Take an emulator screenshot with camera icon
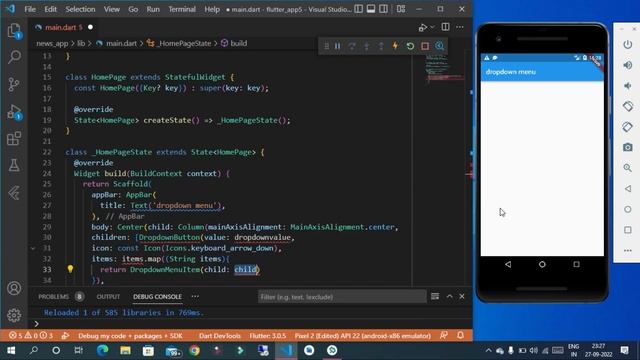 tap(628, 147)
